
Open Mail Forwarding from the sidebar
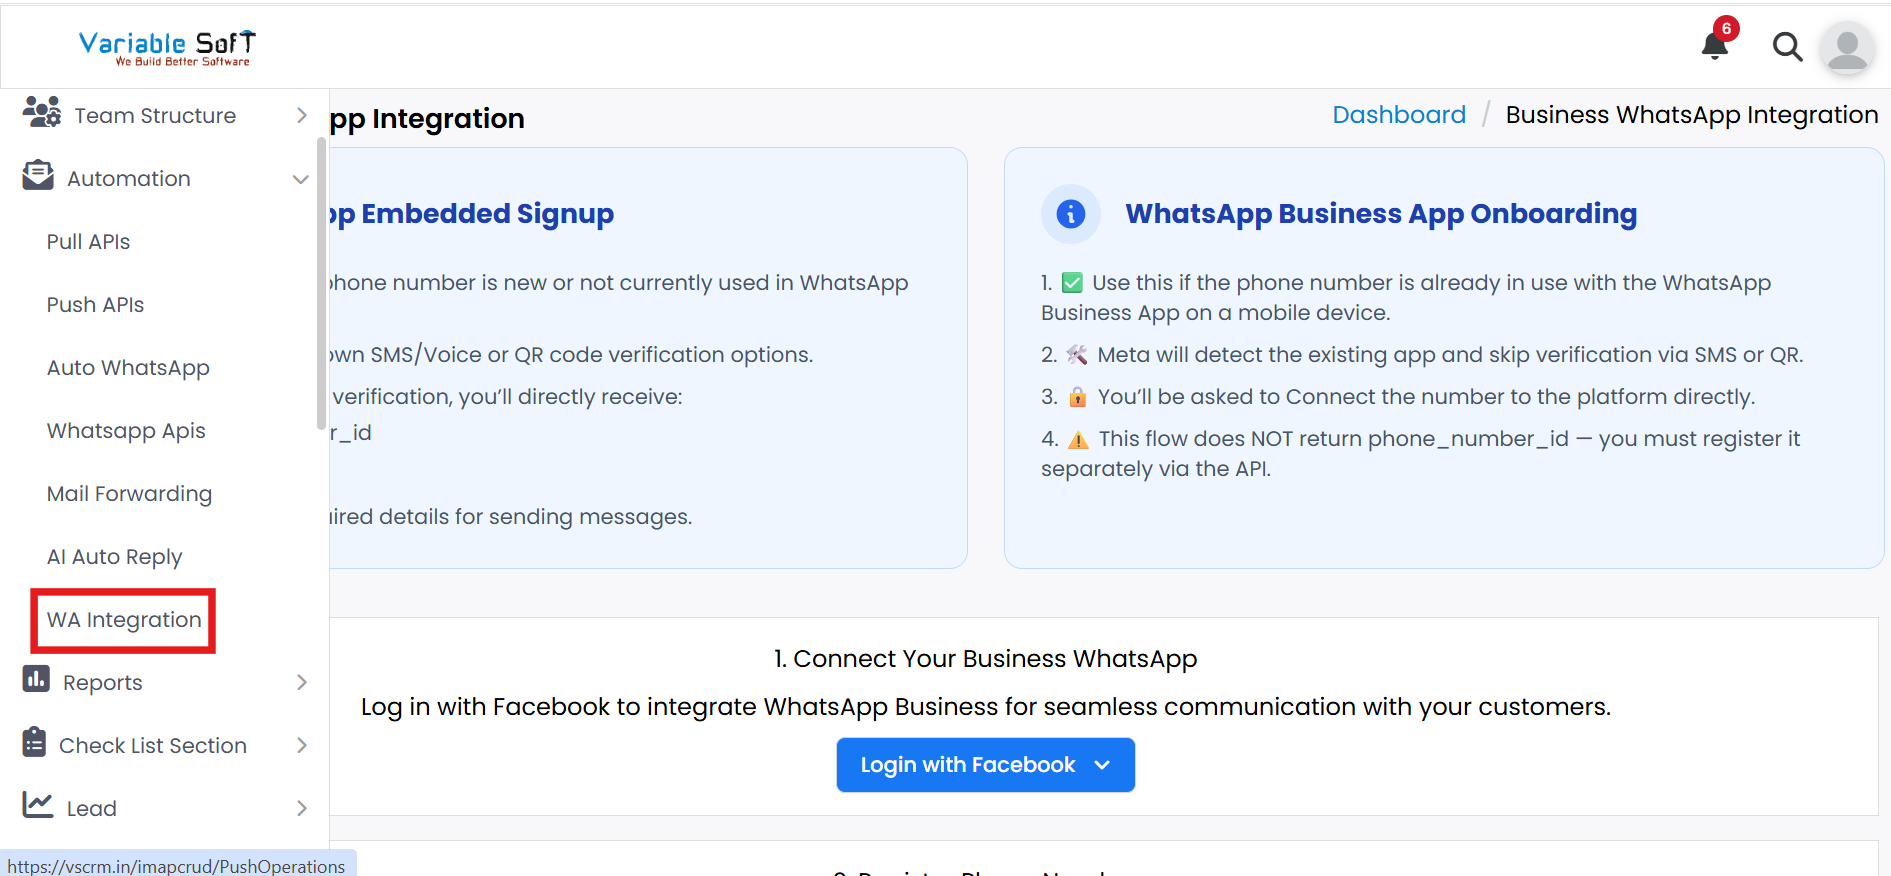pyautogui.click(x=129, y=494)
